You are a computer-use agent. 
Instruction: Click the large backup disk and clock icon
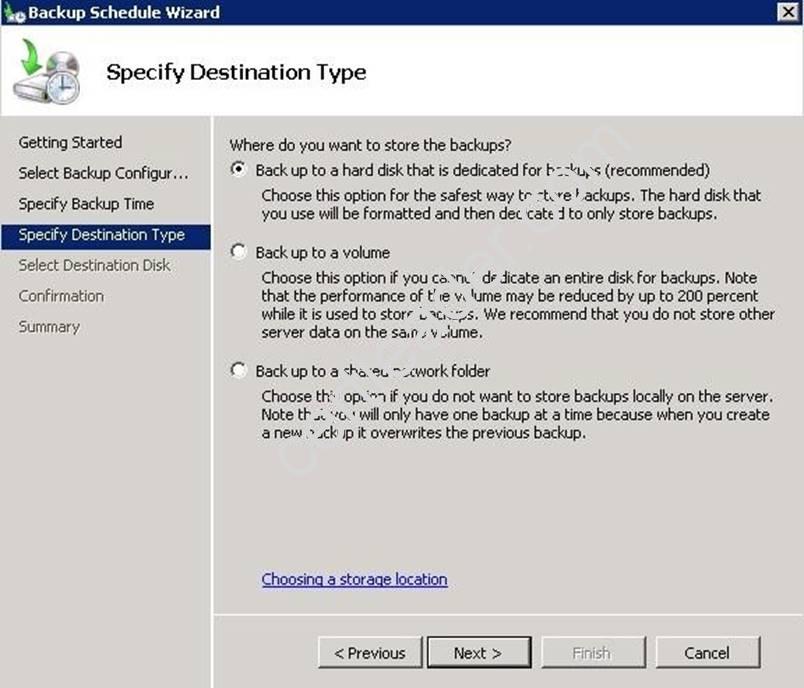46,71
